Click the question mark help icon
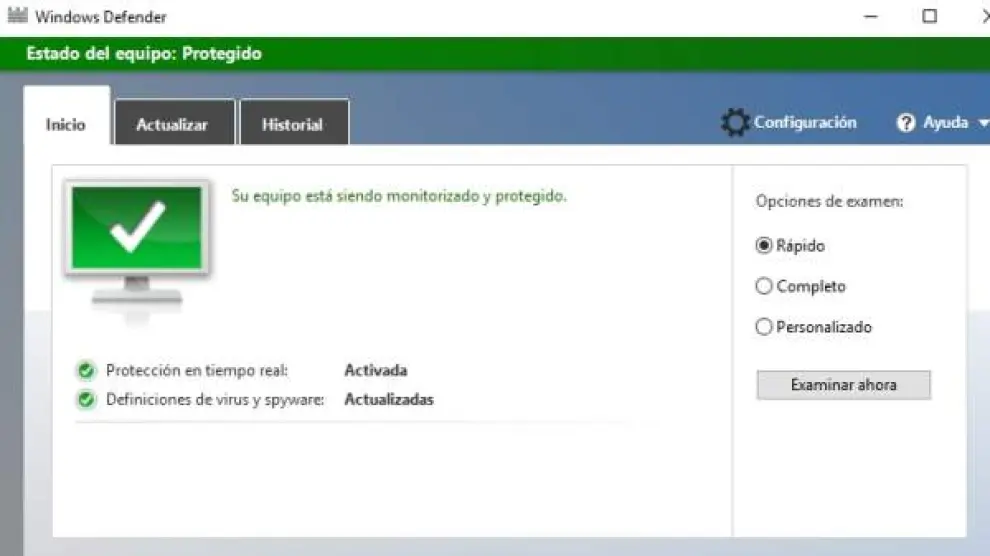Image resolution: width=990 pixels, height=556 pixels. tap(906, 123)
